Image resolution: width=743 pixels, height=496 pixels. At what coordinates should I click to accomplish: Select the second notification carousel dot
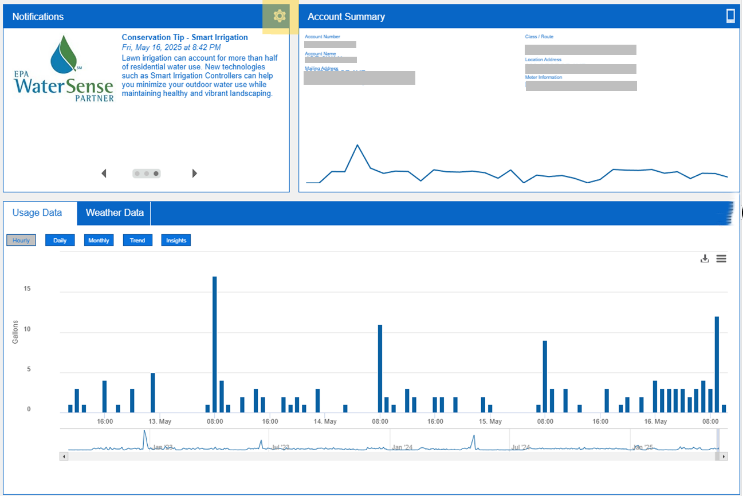(x=147, y=173)
